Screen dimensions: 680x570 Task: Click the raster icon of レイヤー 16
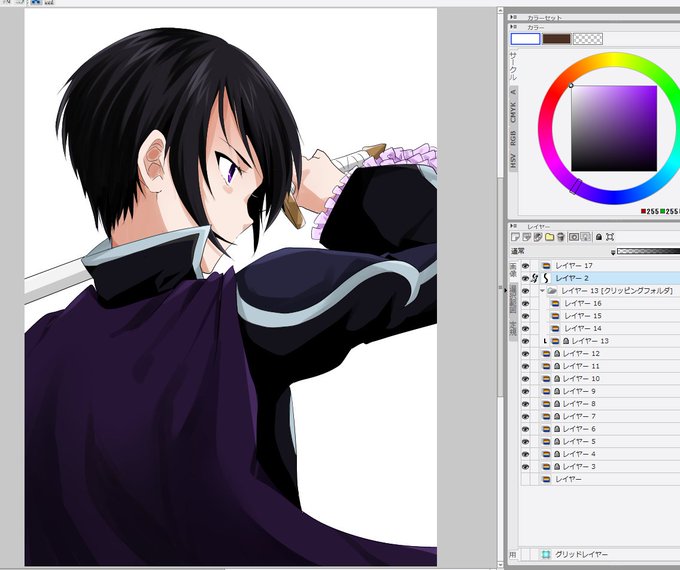click(x=555, y=303)
